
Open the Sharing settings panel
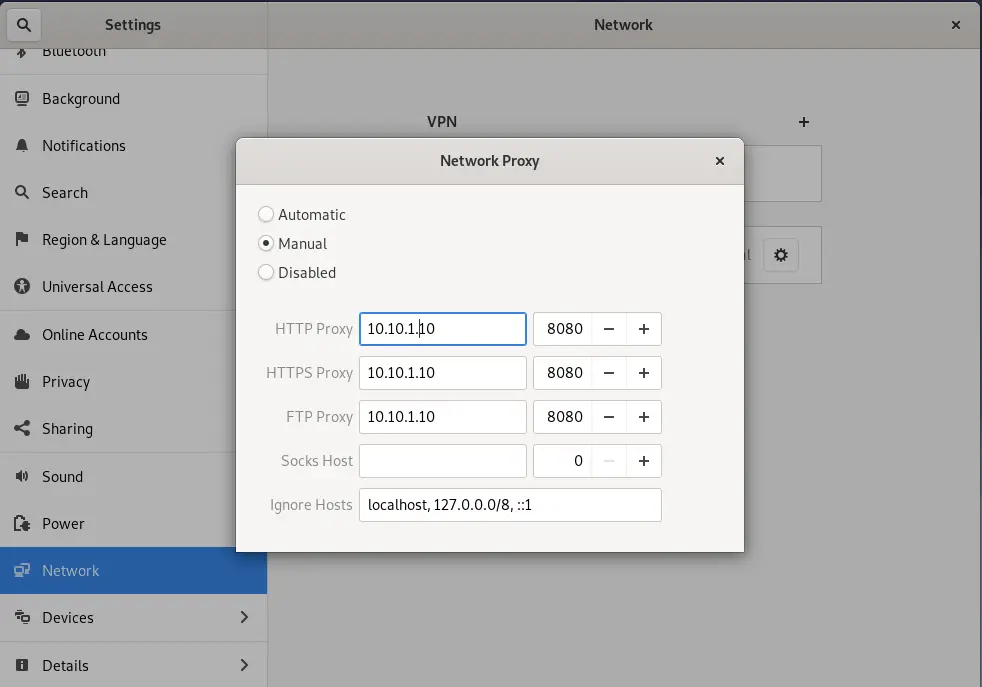click(67, 428)
